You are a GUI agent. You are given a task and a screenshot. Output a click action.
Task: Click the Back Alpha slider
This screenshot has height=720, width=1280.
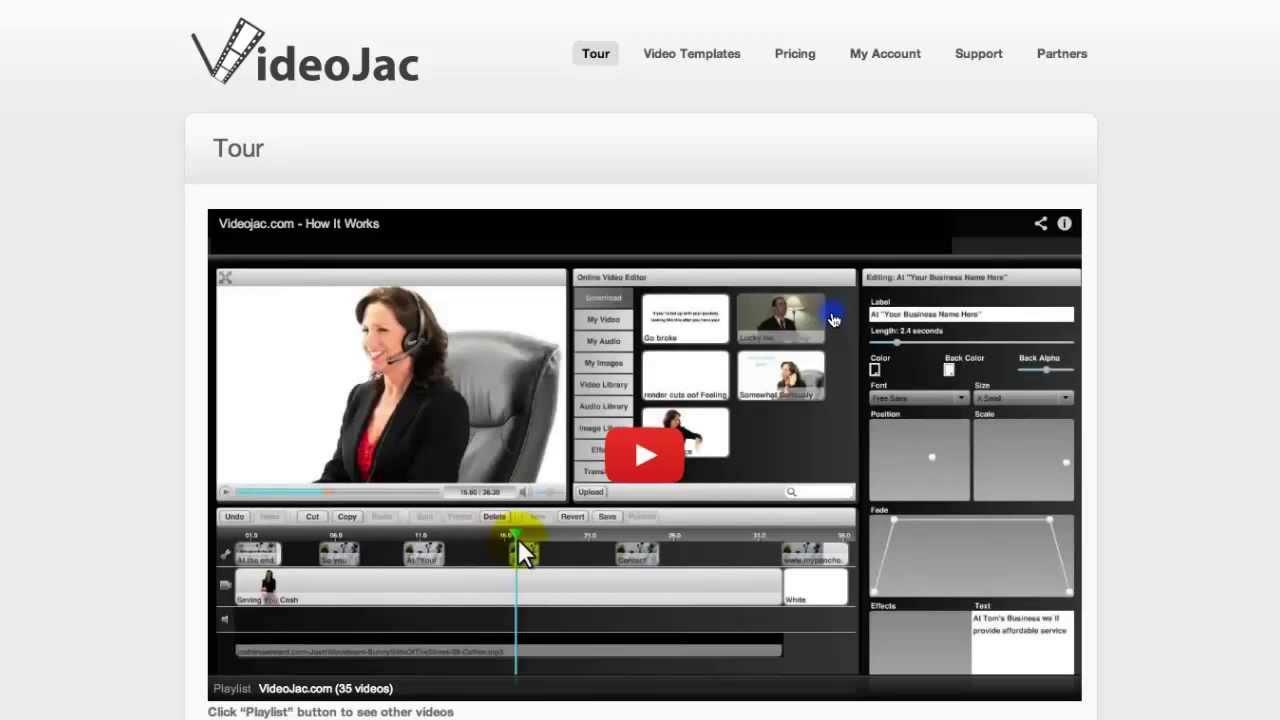(x=1046, y=370)
